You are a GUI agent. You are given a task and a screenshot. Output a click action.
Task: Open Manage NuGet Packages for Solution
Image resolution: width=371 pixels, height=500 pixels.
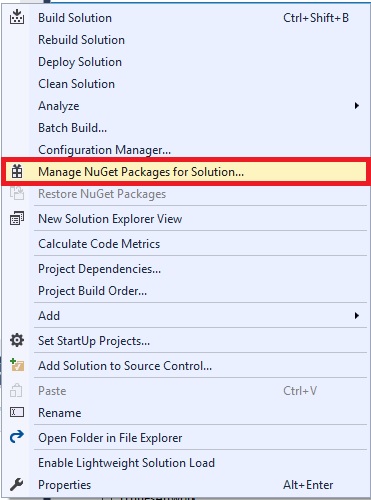(x=185, y=172)
